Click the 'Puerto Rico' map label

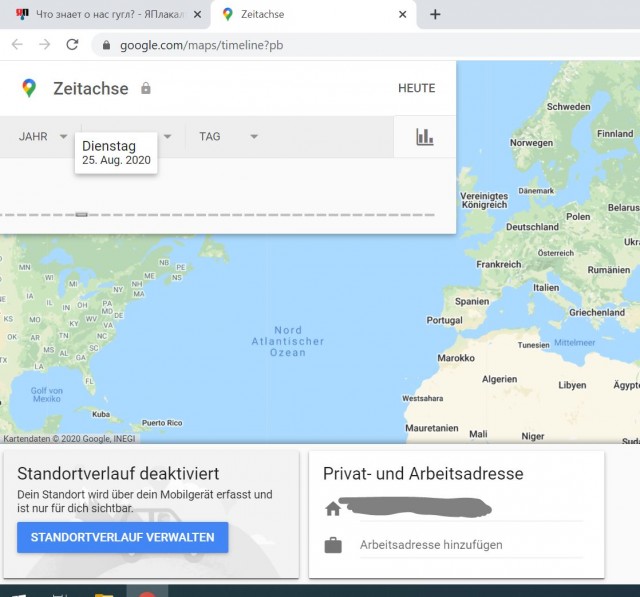[x=162, y=423]
